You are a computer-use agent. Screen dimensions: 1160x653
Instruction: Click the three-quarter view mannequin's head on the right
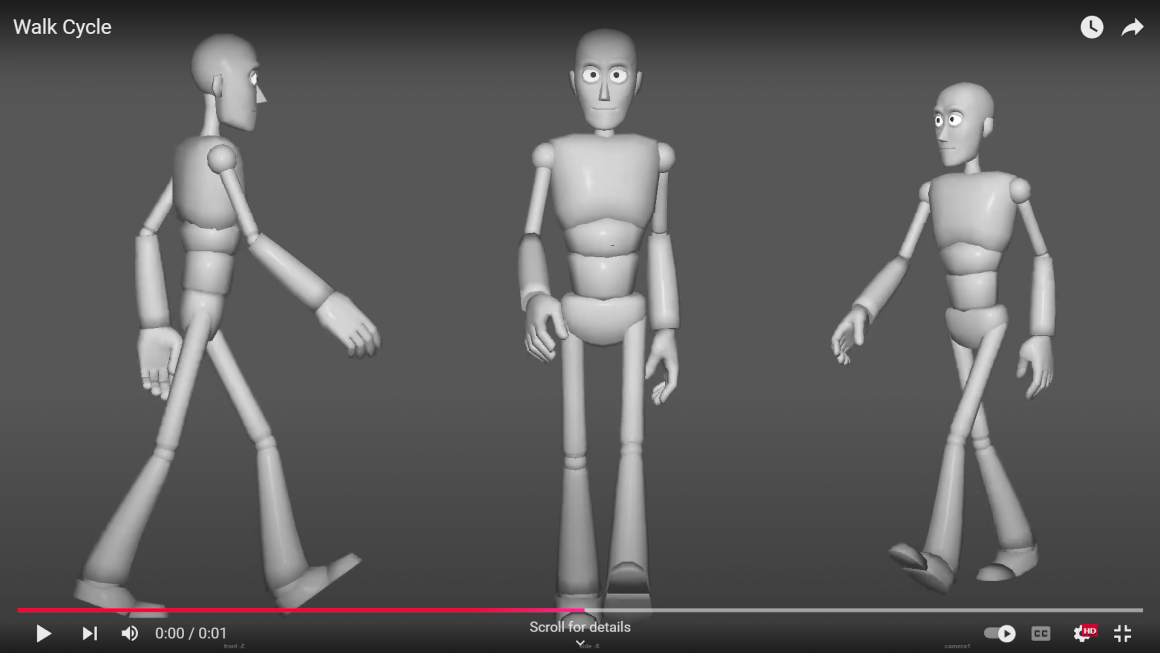pyautogui.click(x=962, y=122)
